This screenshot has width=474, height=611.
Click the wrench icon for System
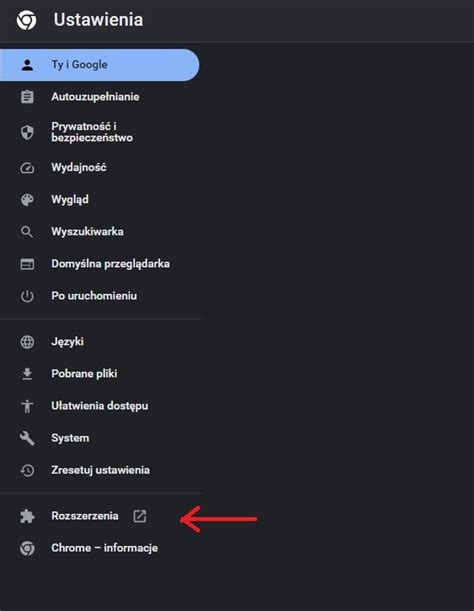click(27, 438)
